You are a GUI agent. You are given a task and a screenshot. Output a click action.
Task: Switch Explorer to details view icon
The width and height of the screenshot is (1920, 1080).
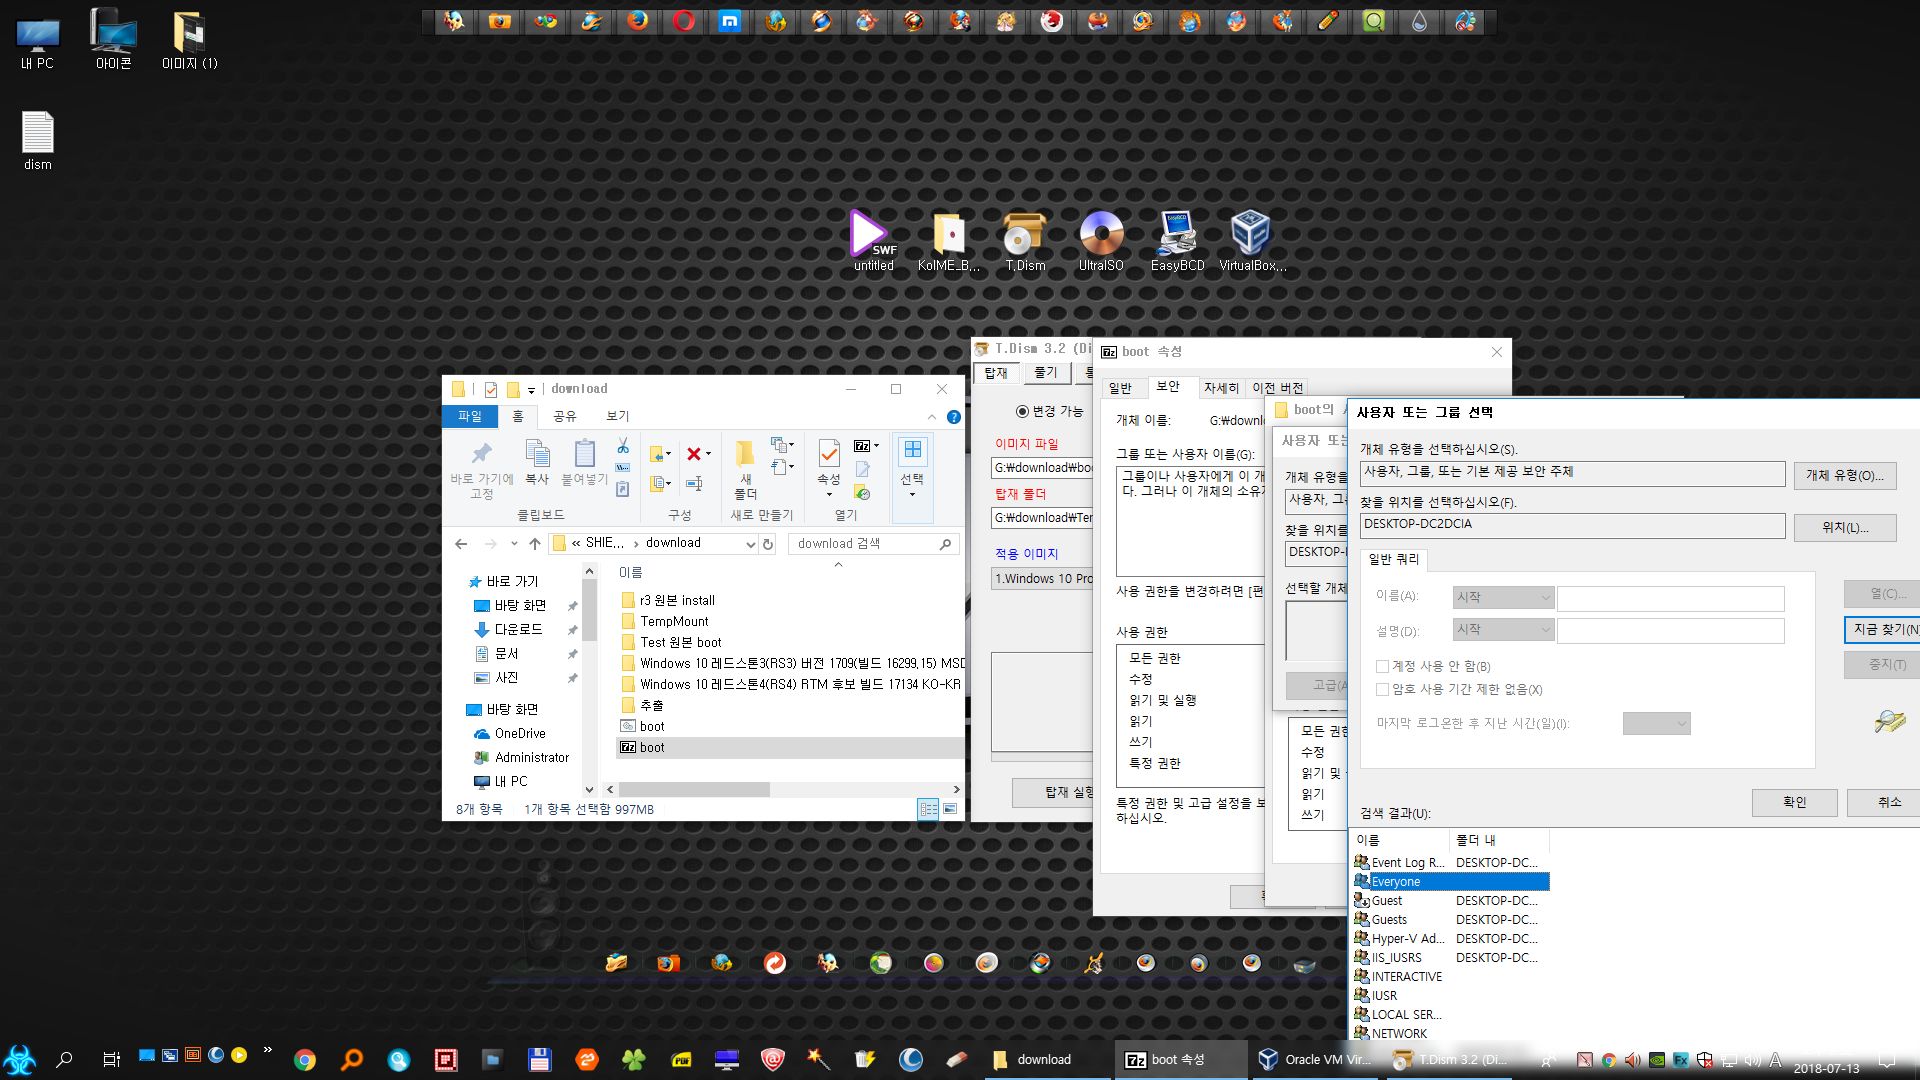point(927,809)
